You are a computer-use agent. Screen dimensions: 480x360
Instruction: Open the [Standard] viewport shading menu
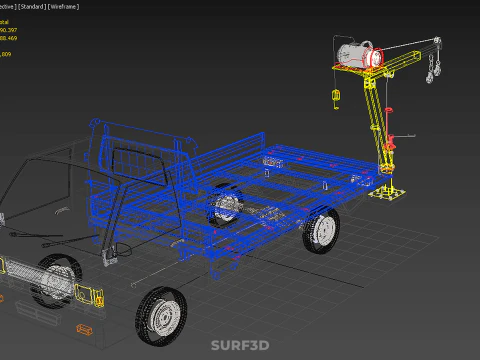tap(32, 7)
